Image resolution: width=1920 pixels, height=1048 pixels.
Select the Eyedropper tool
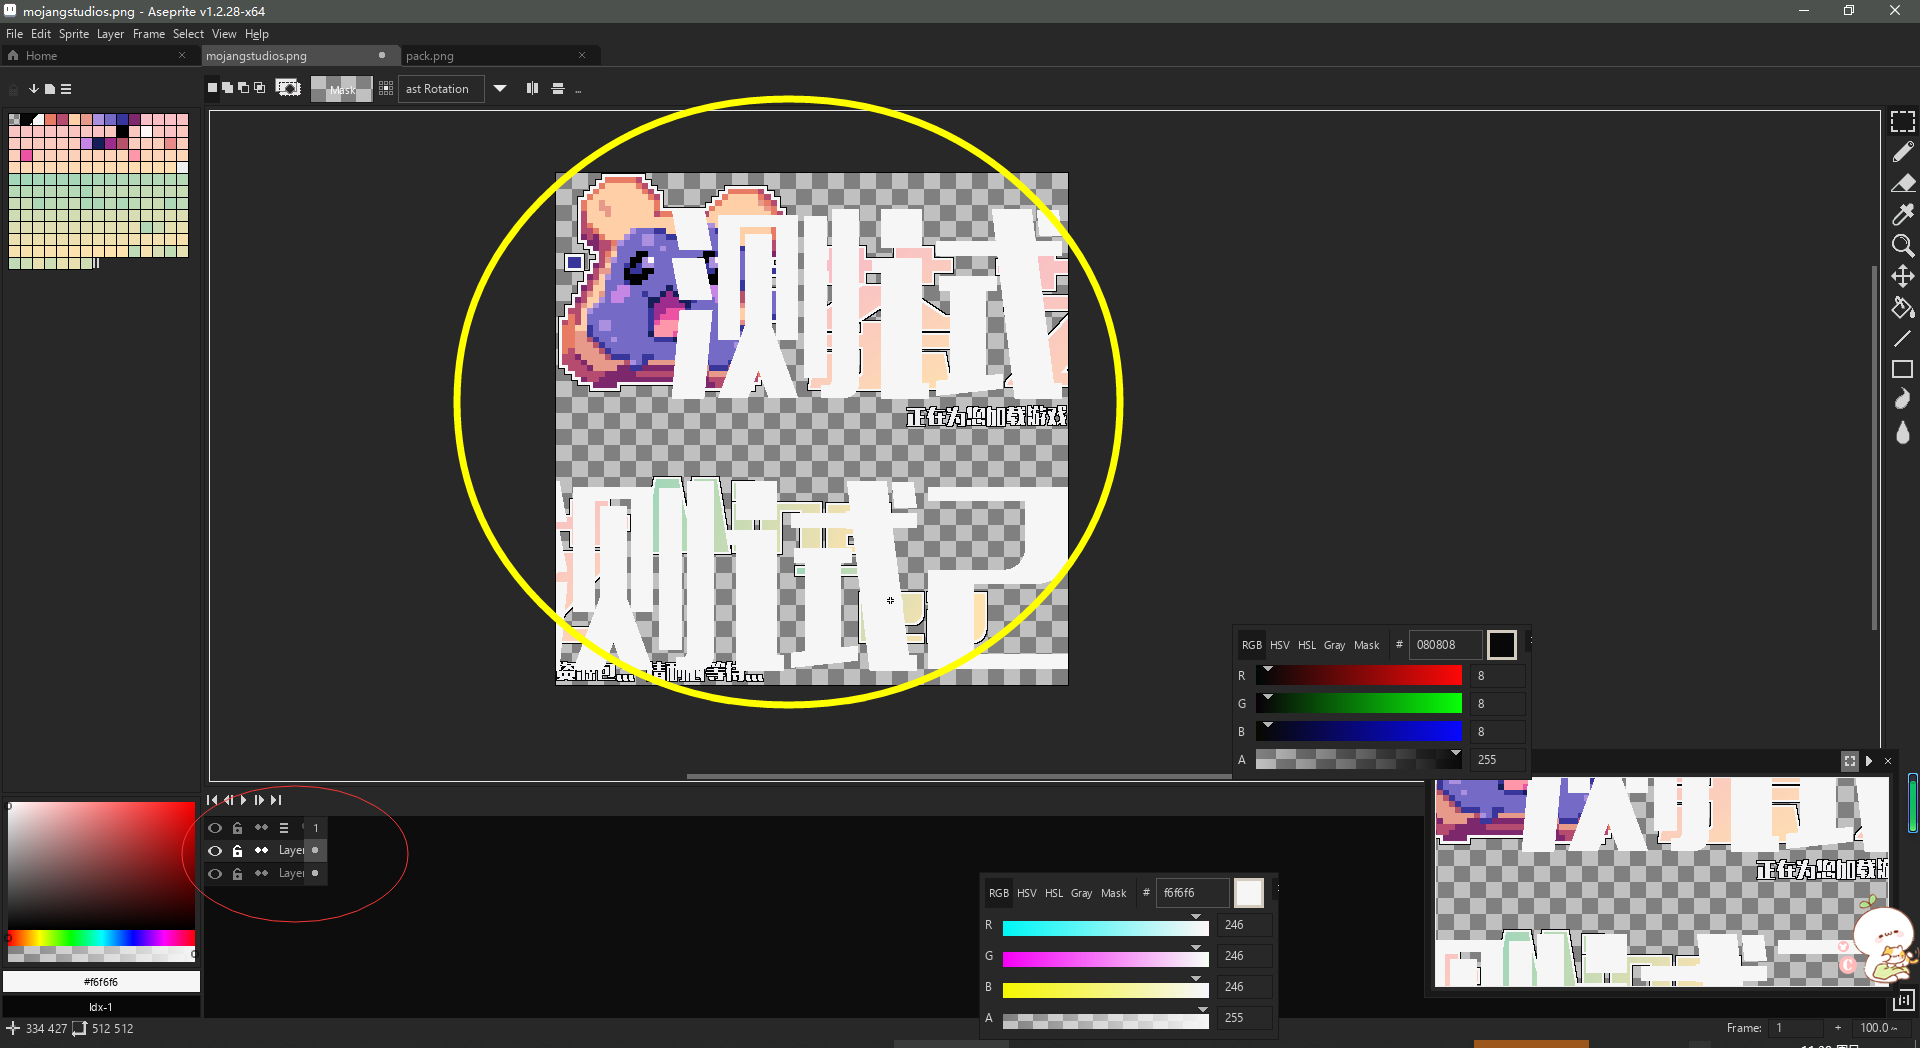point(1902,214)
